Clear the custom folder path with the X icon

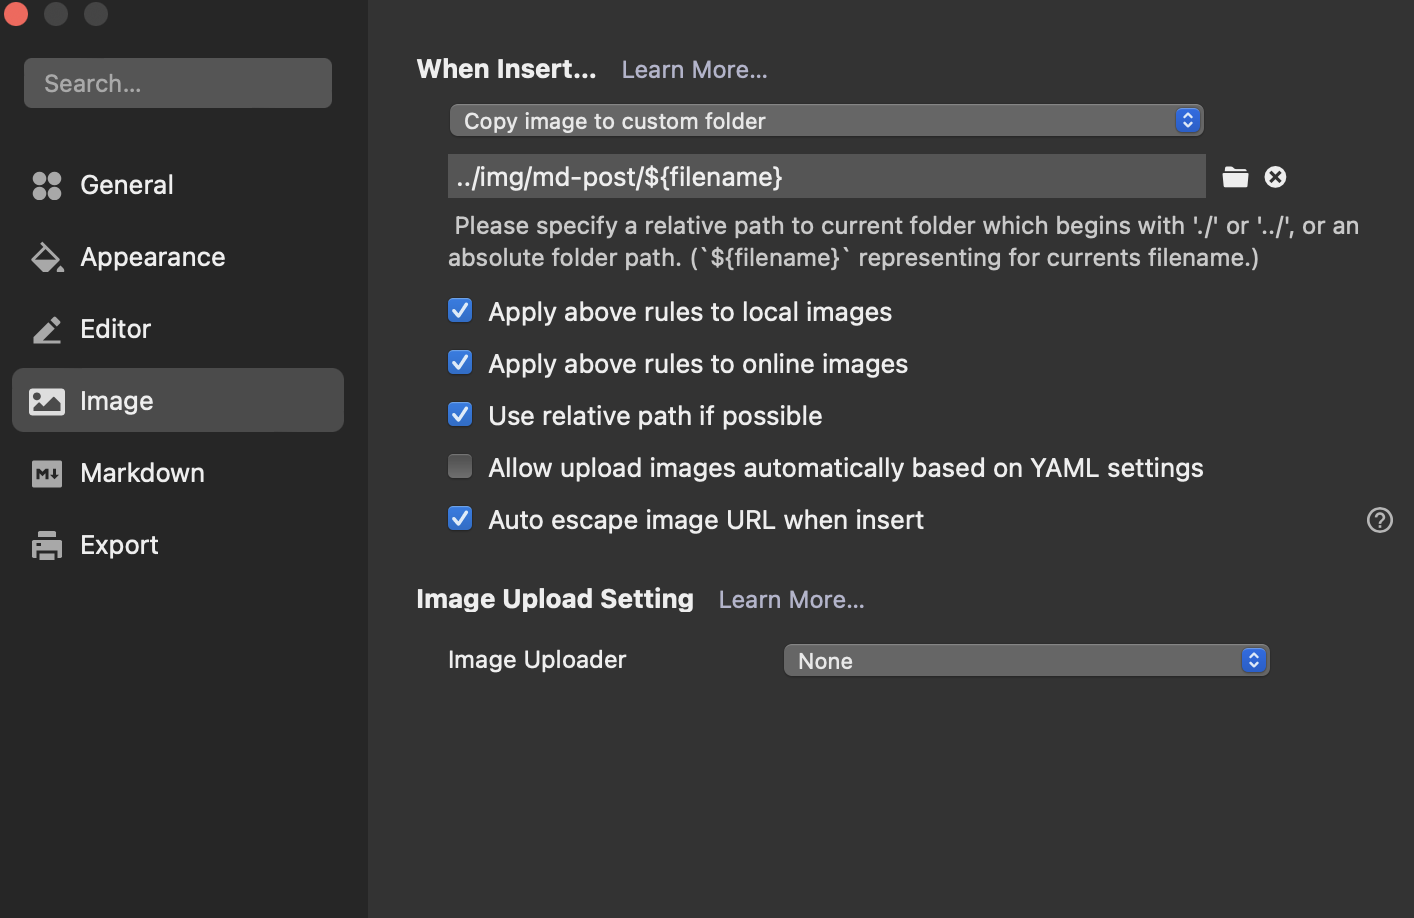[x=1275, y=177]
